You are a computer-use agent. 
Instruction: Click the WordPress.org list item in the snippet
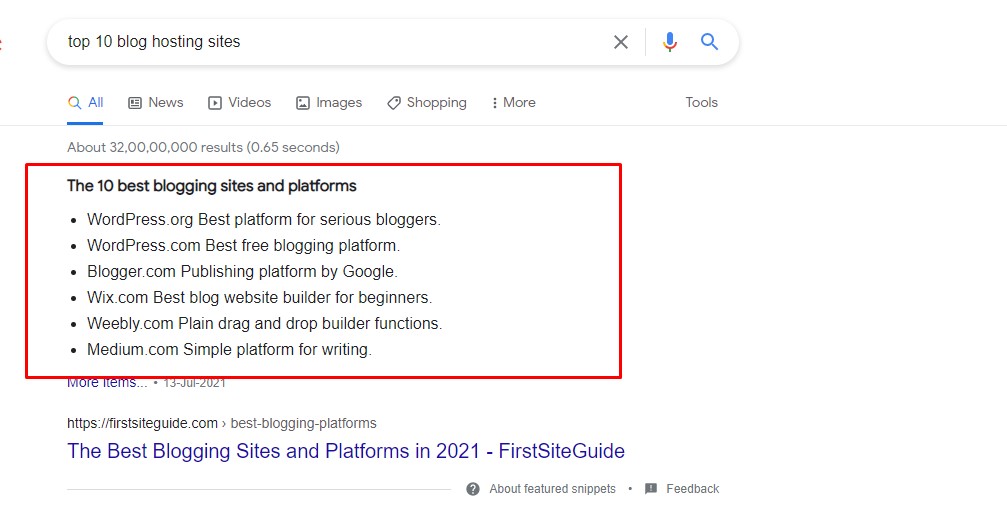click(263, 219)
